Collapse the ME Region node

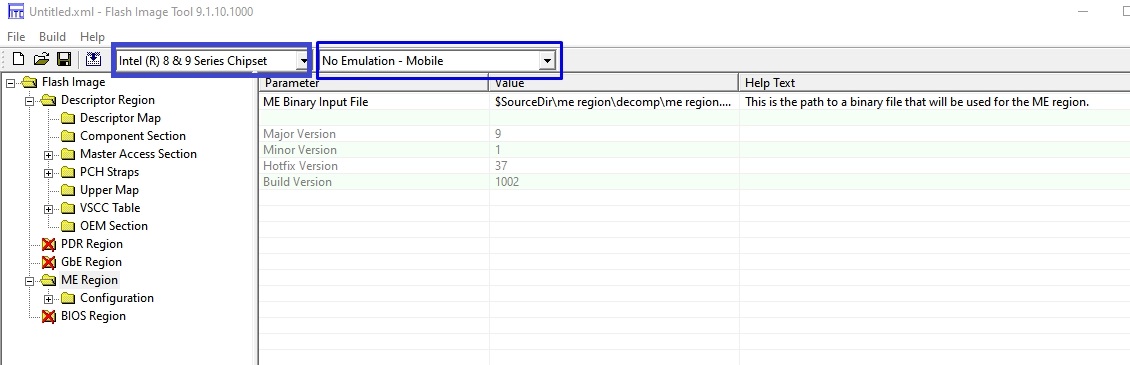[x=30, y=280]
